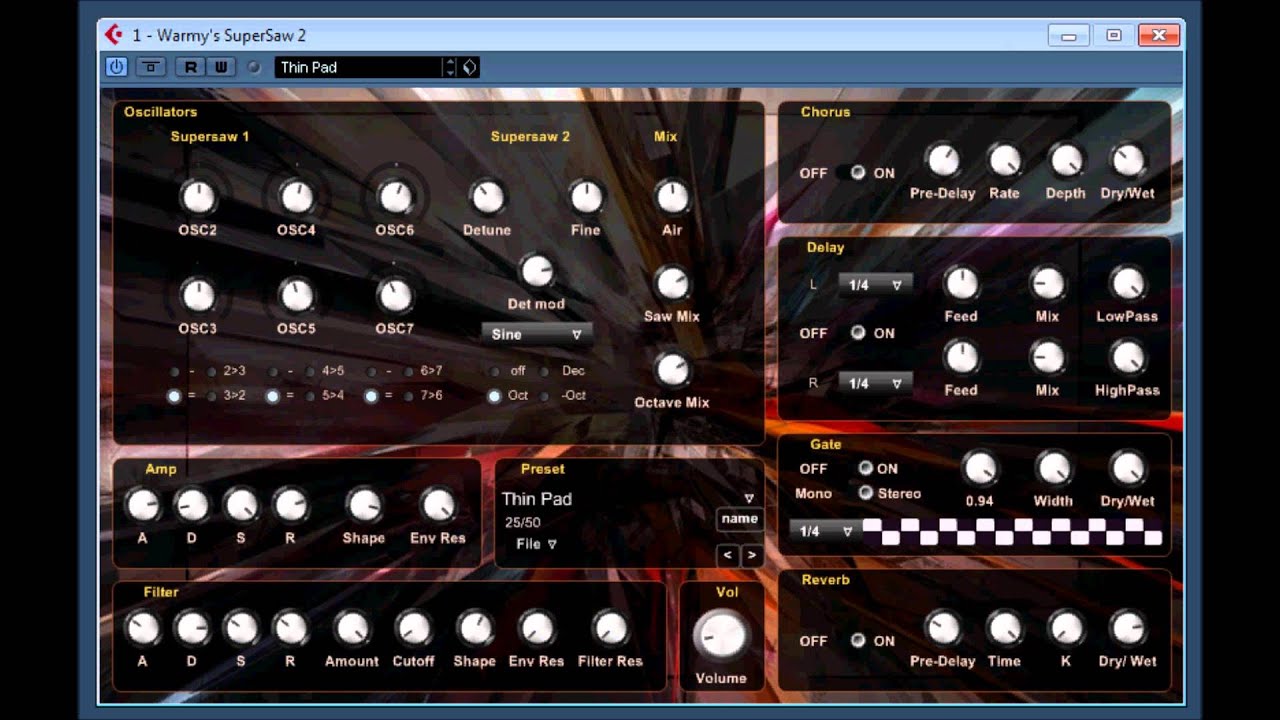
Task: Click the Amp Env Res knob
Action: coord(438,505)
